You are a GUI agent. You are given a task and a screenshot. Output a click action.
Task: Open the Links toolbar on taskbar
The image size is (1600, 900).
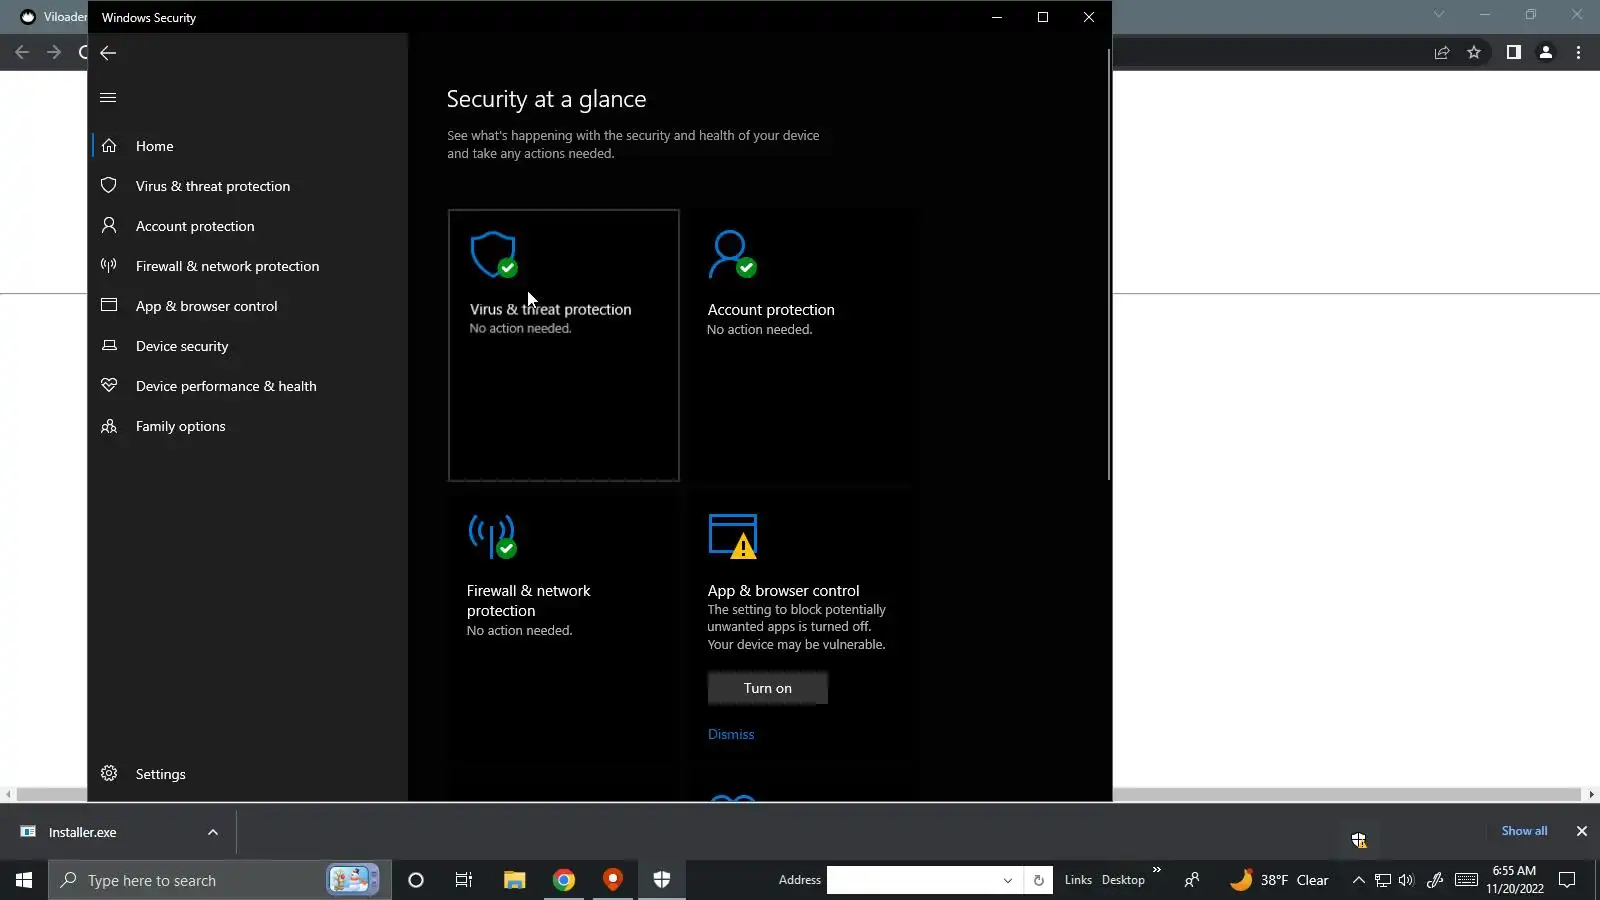1078,880
